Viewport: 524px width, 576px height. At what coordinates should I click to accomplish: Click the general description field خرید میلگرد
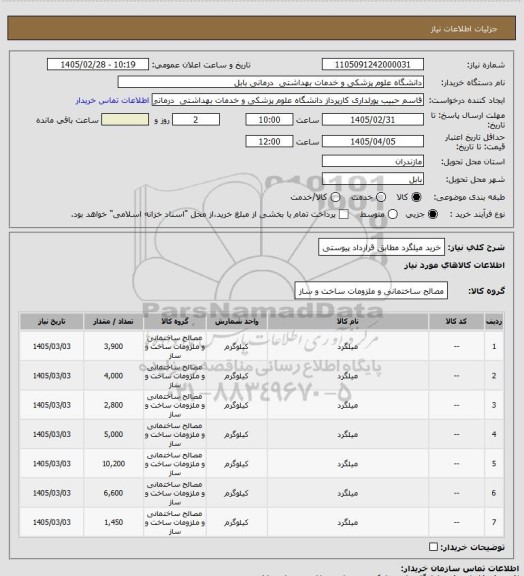click(x=381, y=247)
